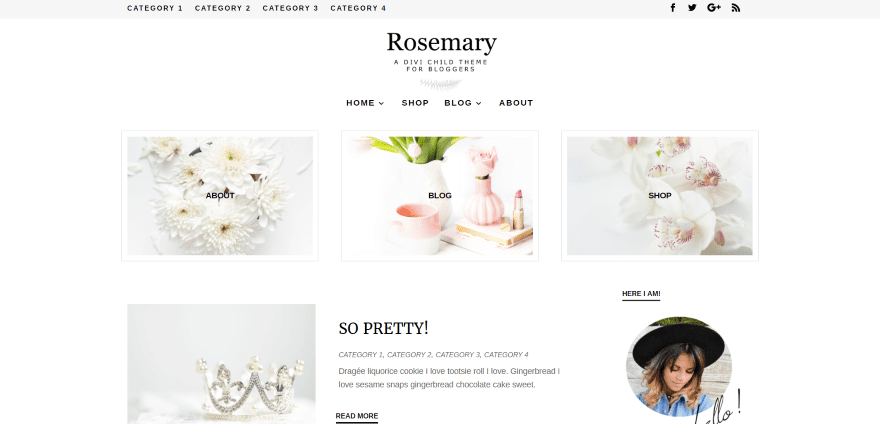The image size is (880, 424).
Task: Open the Facebook social icon
Action: coord(672,8)
